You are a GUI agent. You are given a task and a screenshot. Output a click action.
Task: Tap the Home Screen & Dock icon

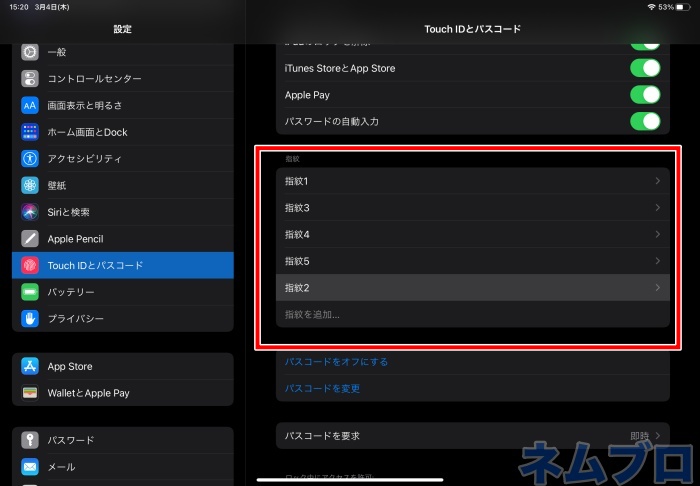coord(30,132)
